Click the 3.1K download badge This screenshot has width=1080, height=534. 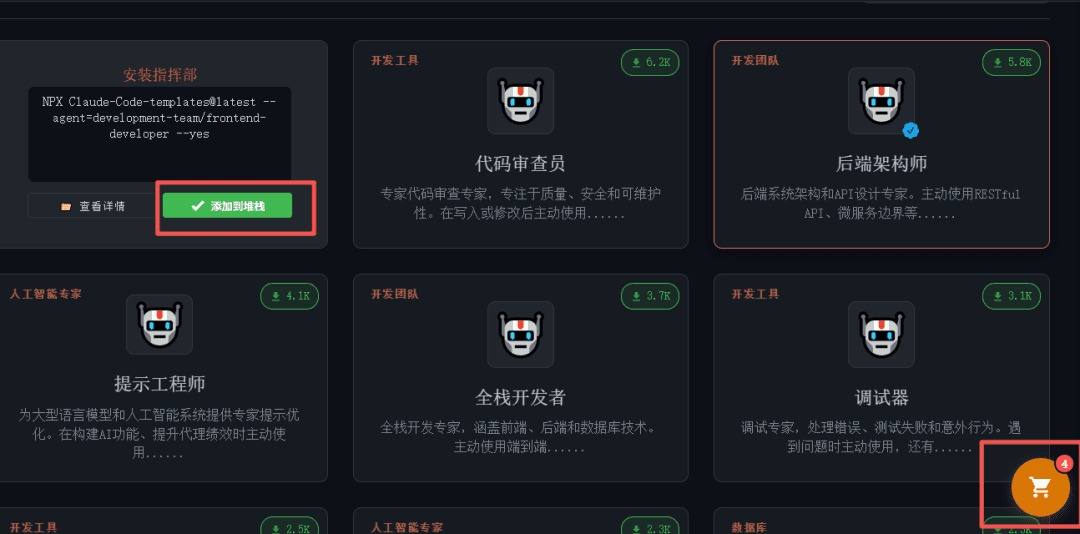(x=1011, y=296)
